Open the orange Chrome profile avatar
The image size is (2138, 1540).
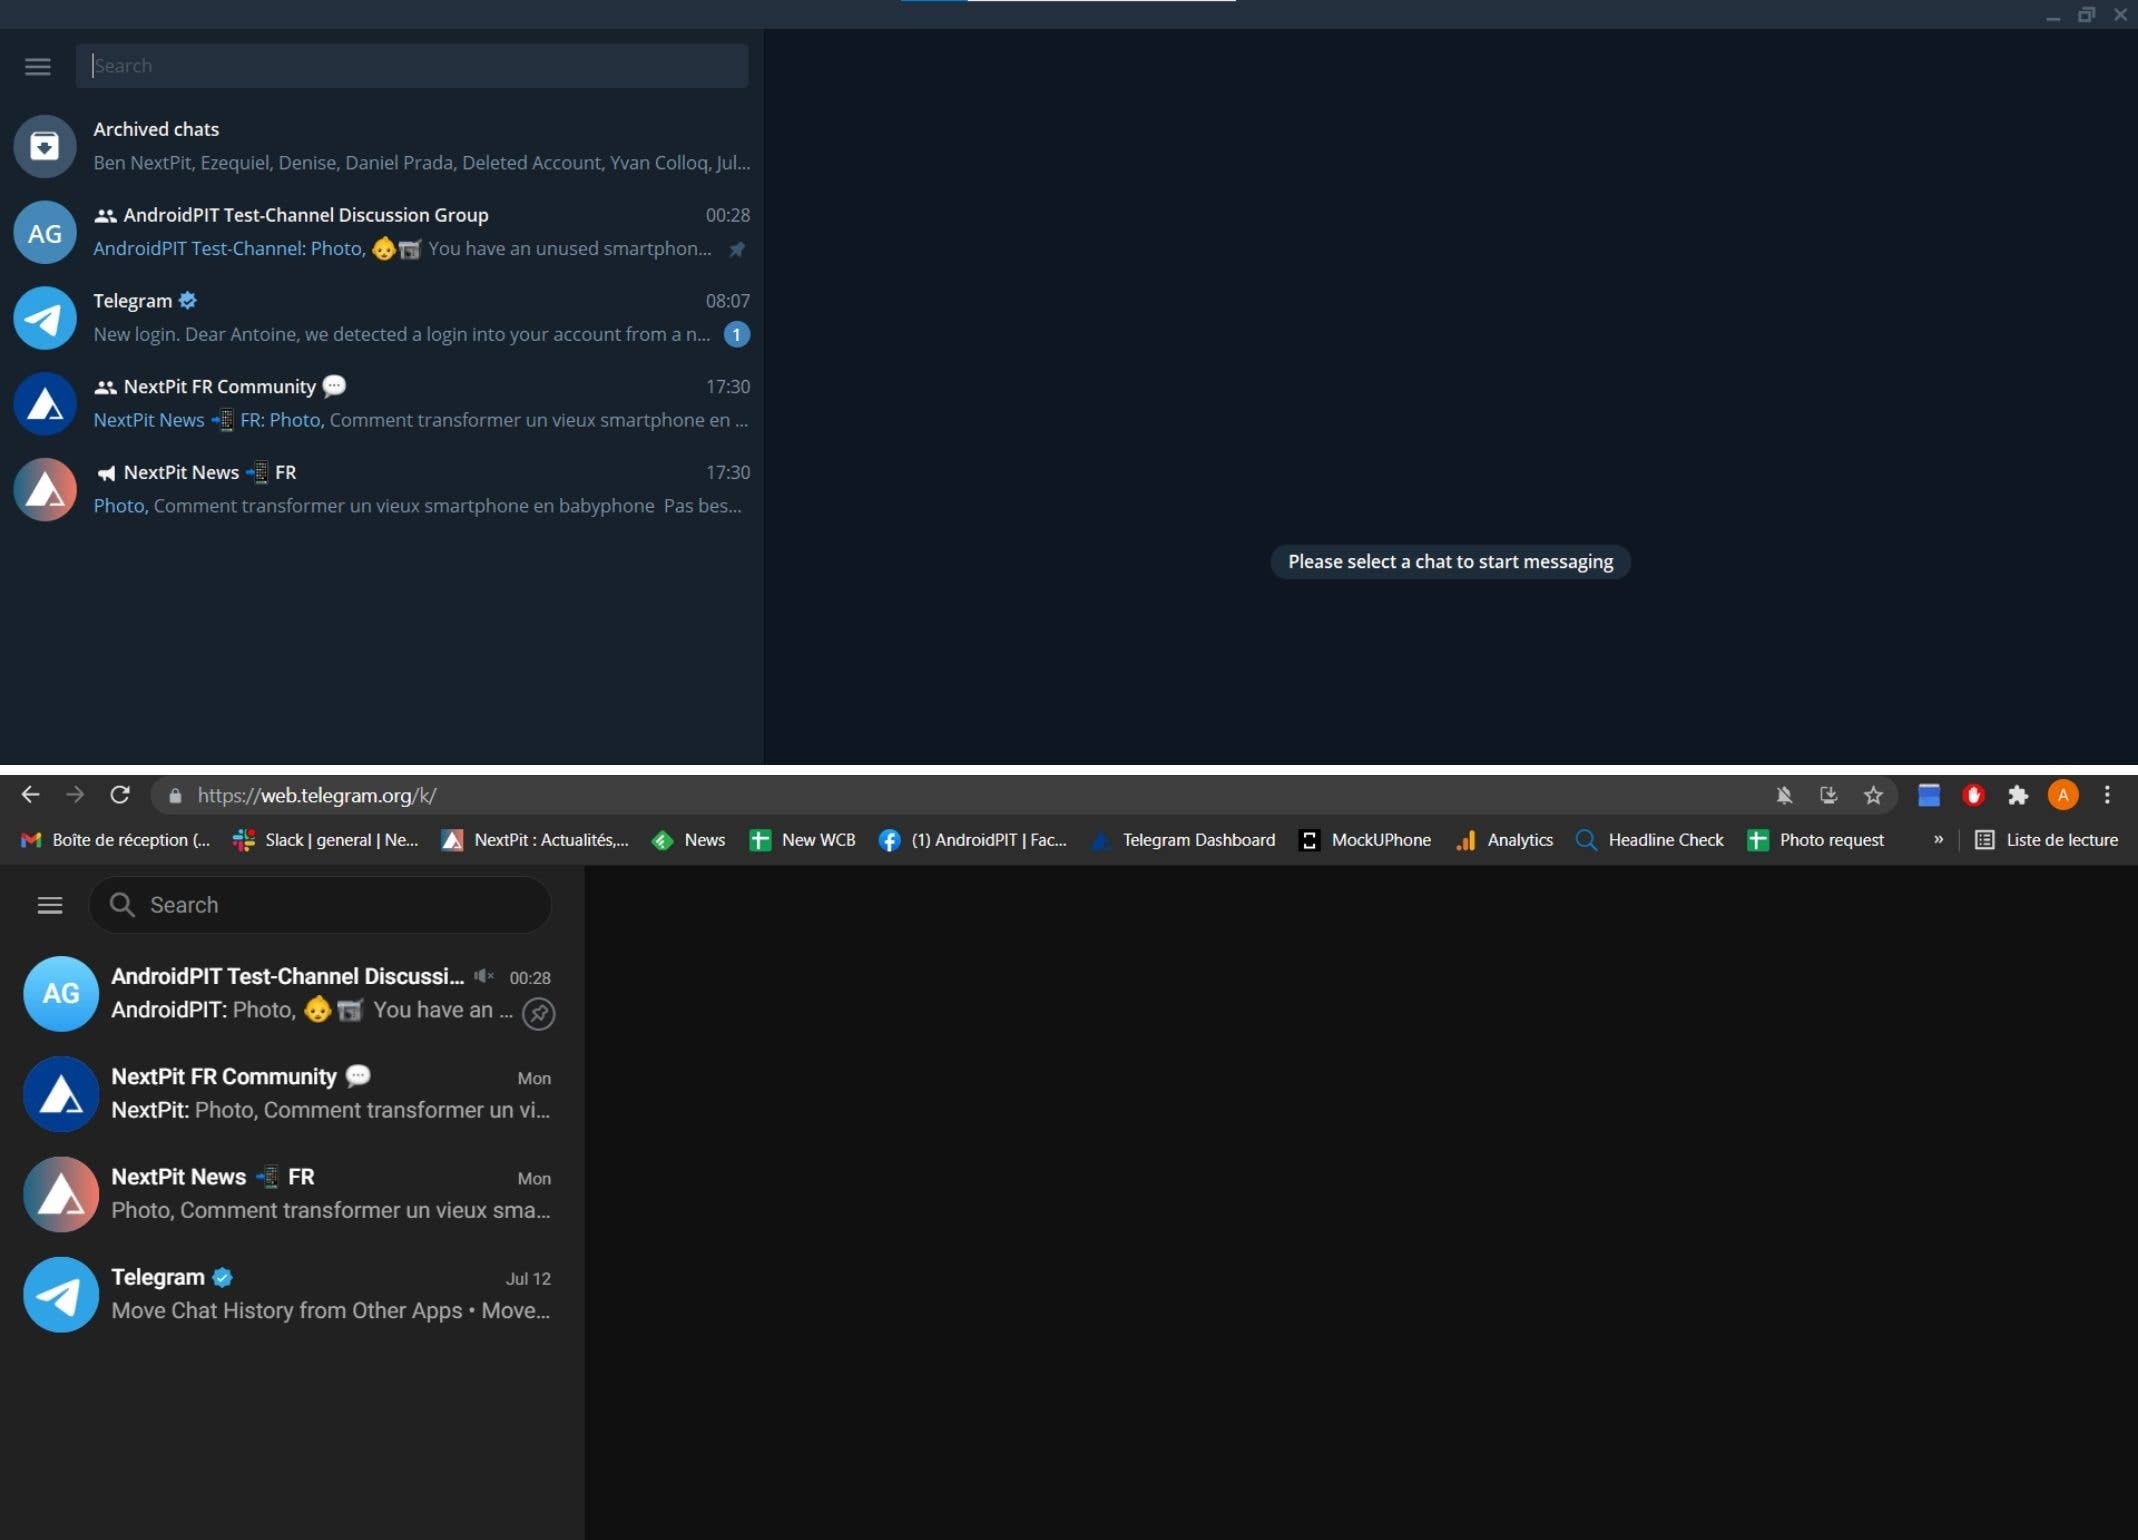pyautogui.click(x=2064, y=795)
